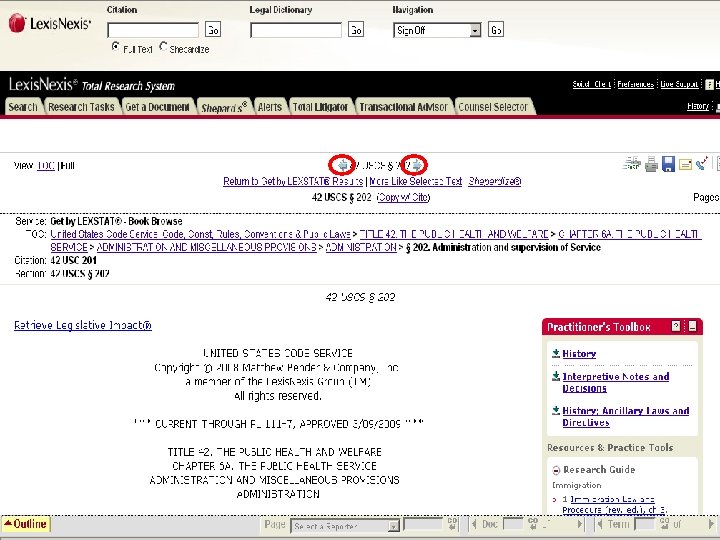Open History; Ancillary Laws and Directives link
The width and height of the screenshot is (720, 540).
[x=626, y=416]
